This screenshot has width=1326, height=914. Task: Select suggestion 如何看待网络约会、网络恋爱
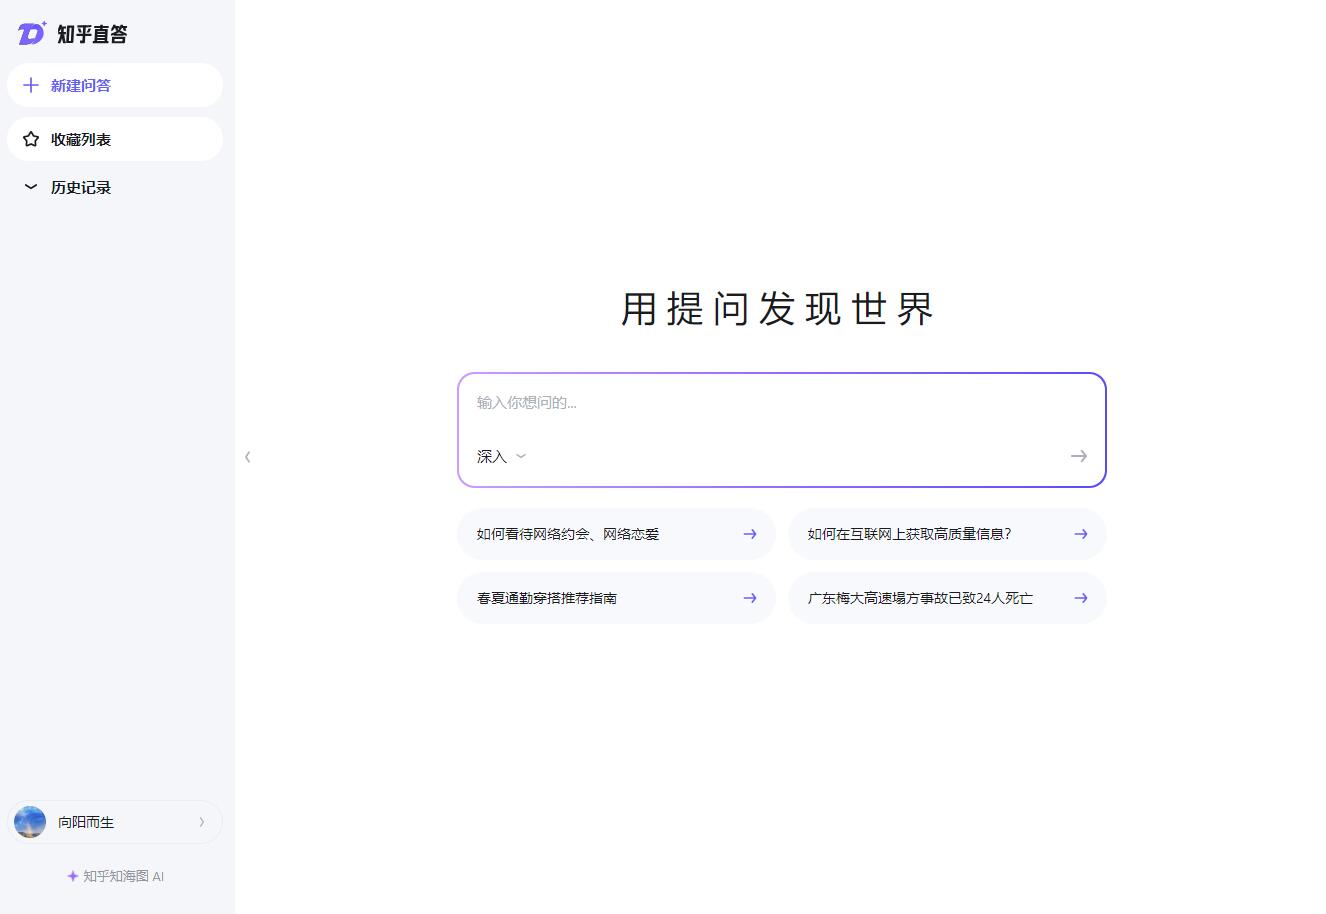coord(616,534)
